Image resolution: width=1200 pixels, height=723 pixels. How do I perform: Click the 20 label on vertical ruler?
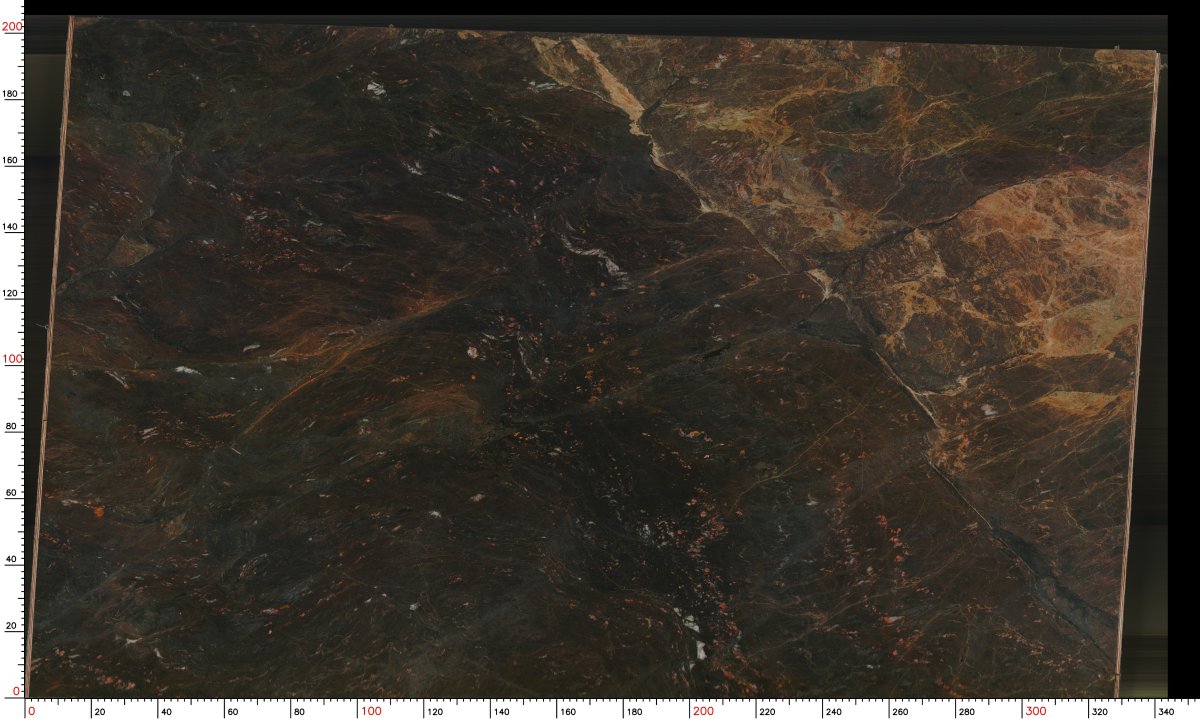[12, 626]
